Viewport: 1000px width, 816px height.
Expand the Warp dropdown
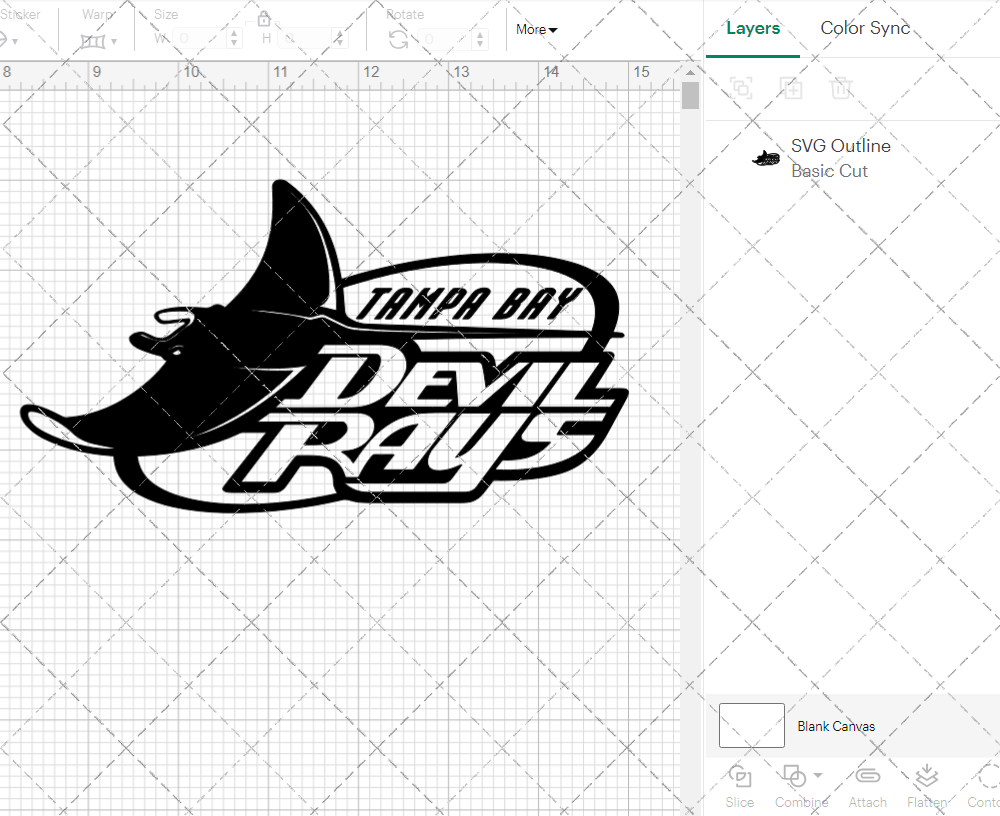click(x=99, y=41)
